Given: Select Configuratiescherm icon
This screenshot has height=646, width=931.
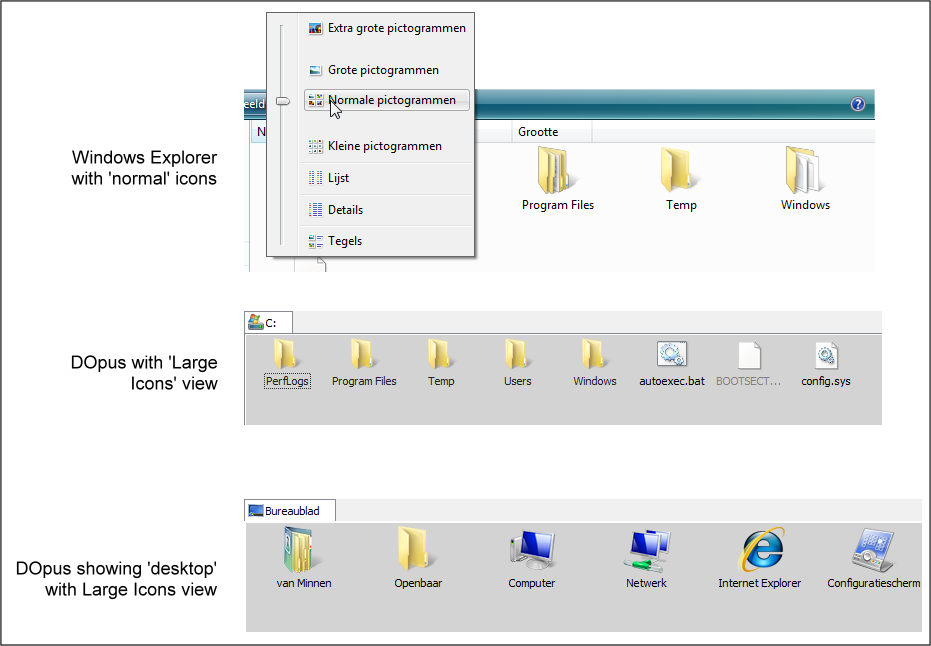Looking at the screenshot, I should pos(872,550).
